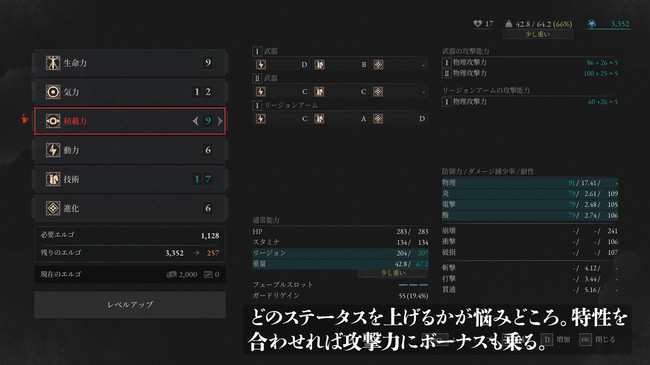This screenshot has width=650, height=365.
Task: Click the 酸 resistance row with 106
Action: [530, 215]
